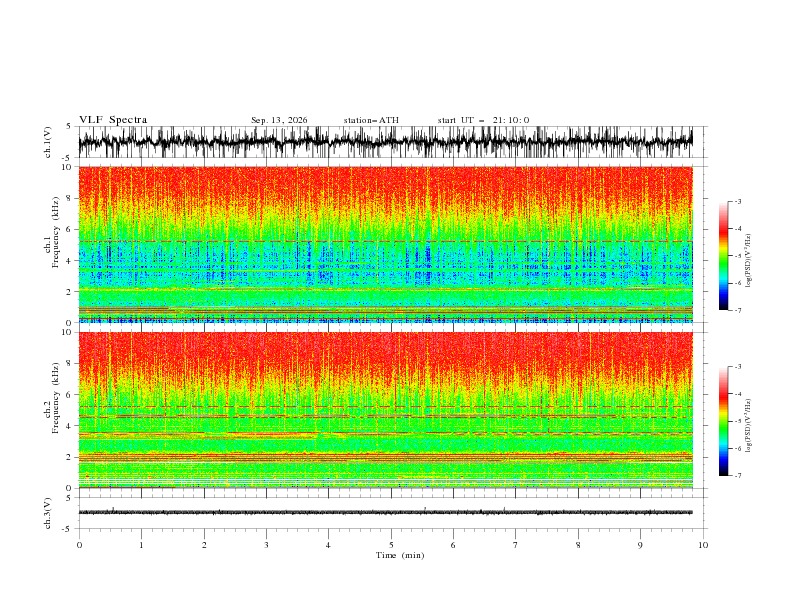Click the ch.1 Frequency (kHz) axis label

[x=53, y=244]
